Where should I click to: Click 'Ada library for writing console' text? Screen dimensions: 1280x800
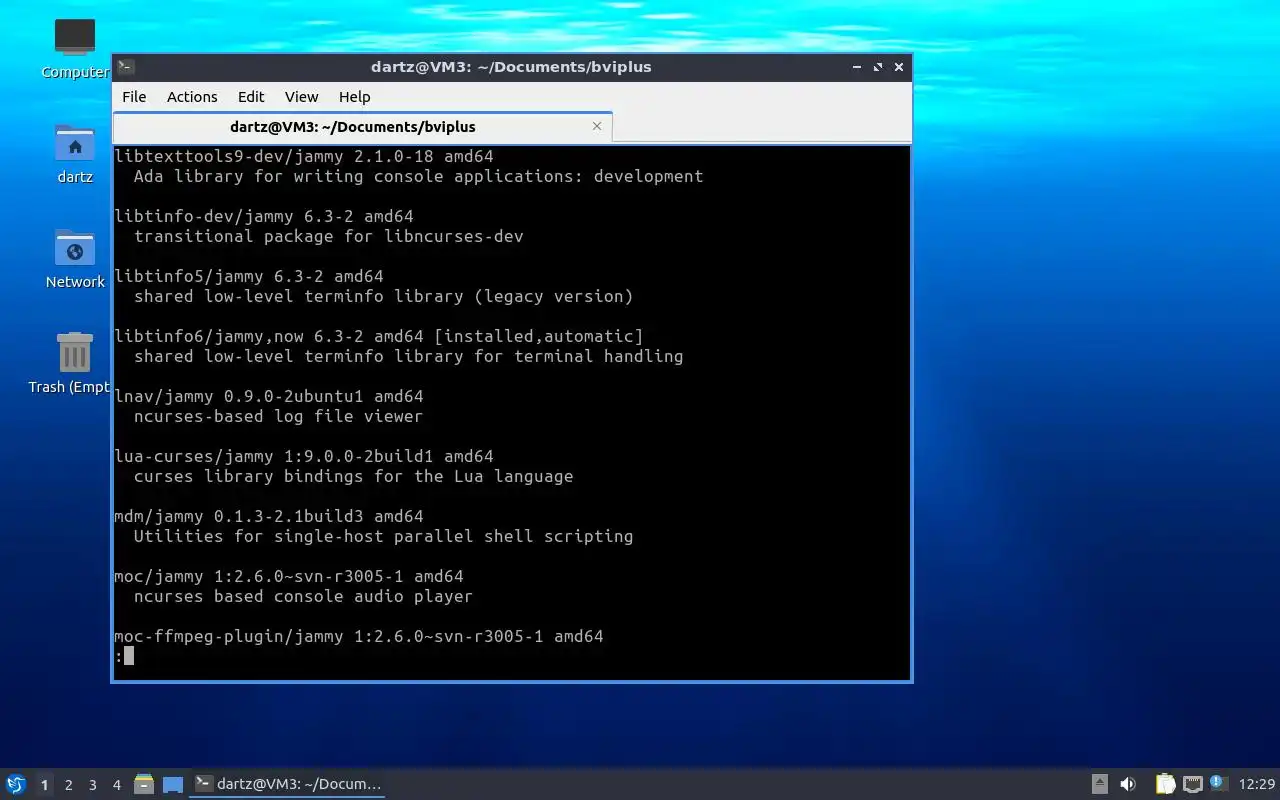288,176
